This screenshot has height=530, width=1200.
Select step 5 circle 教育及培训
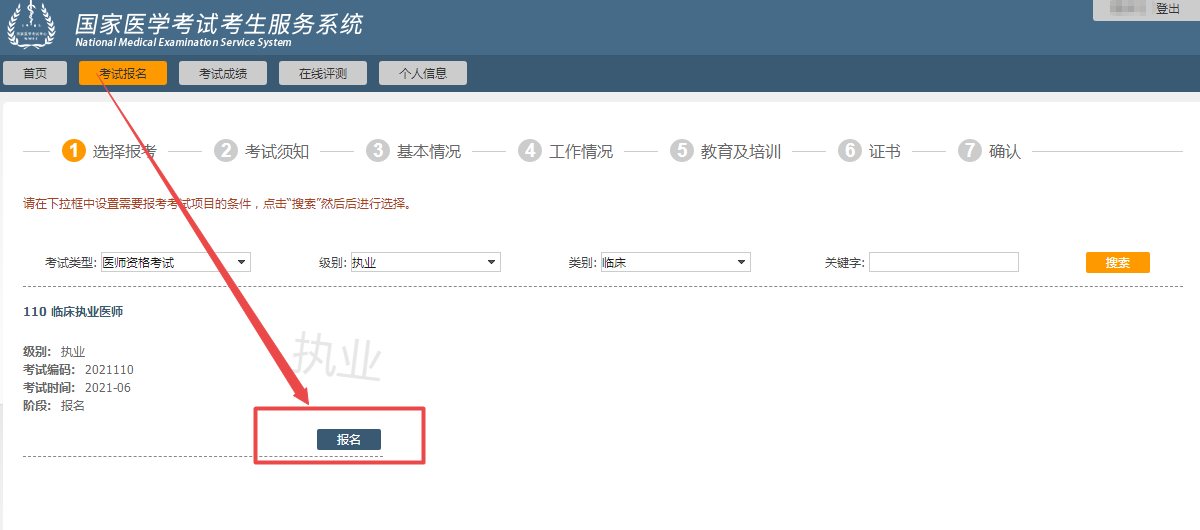(x=681, y=151)
